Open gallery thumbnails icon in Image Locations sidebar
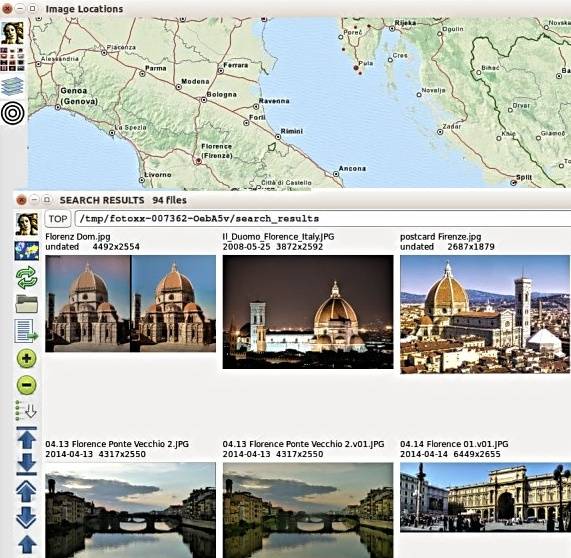 click(x=13, y=59)
